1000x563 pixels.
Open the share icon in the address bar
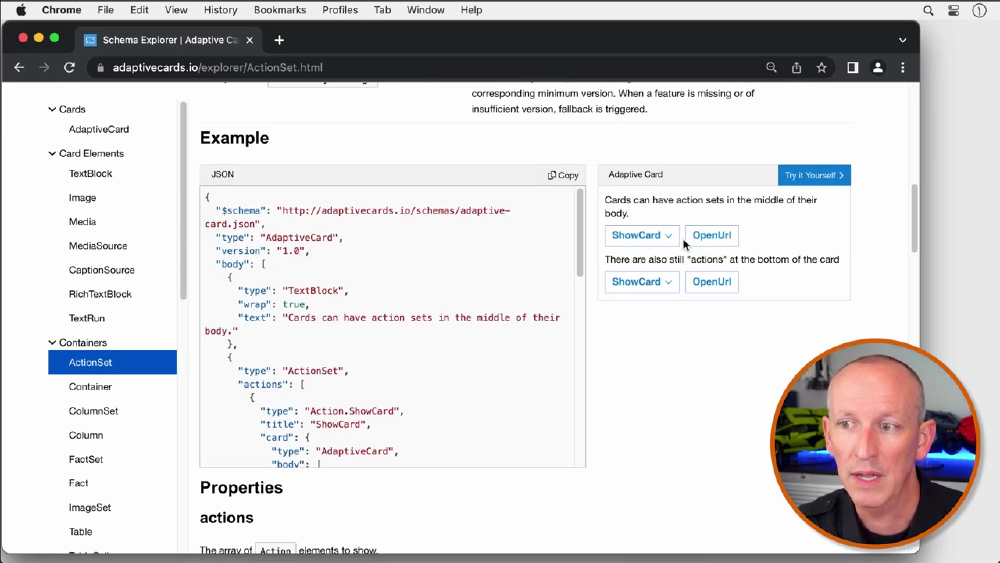pyautogui.click(x=796, y=68)
